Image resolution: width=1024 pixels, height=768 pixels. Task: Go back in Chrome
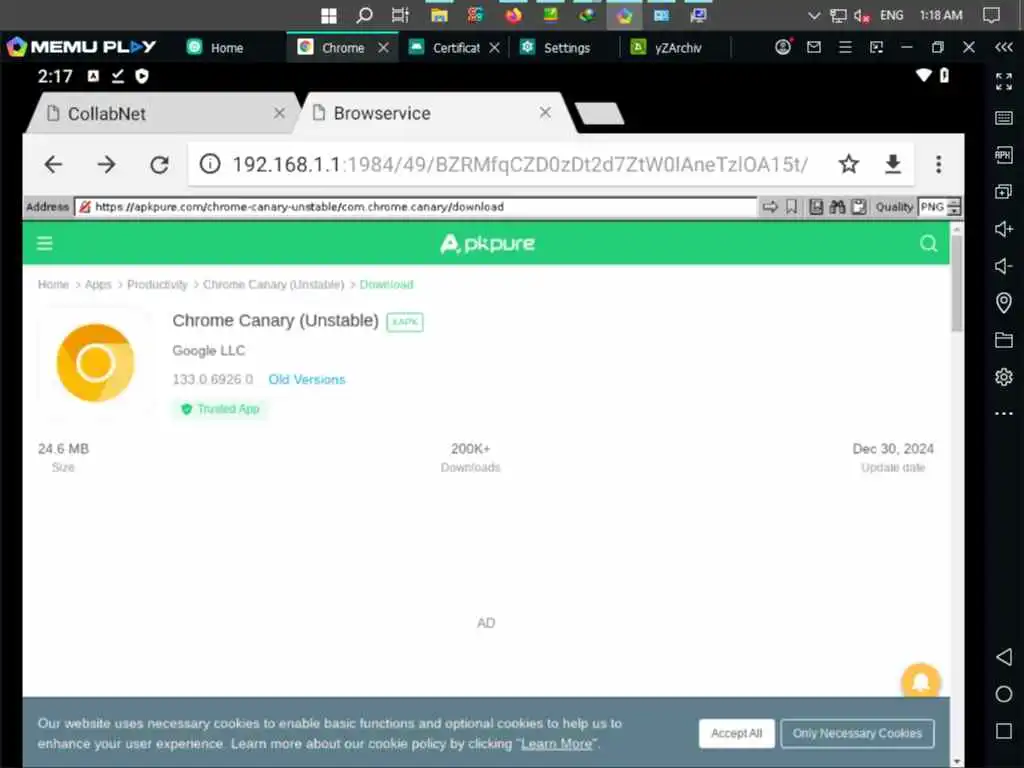54,164
